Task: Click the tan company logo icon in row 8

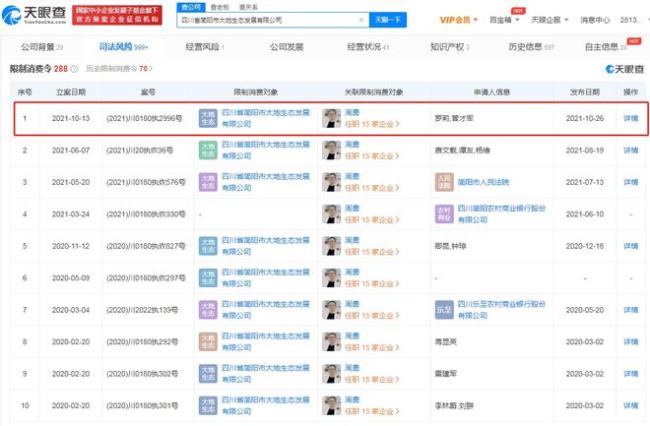Action: (x=208, y=341)
